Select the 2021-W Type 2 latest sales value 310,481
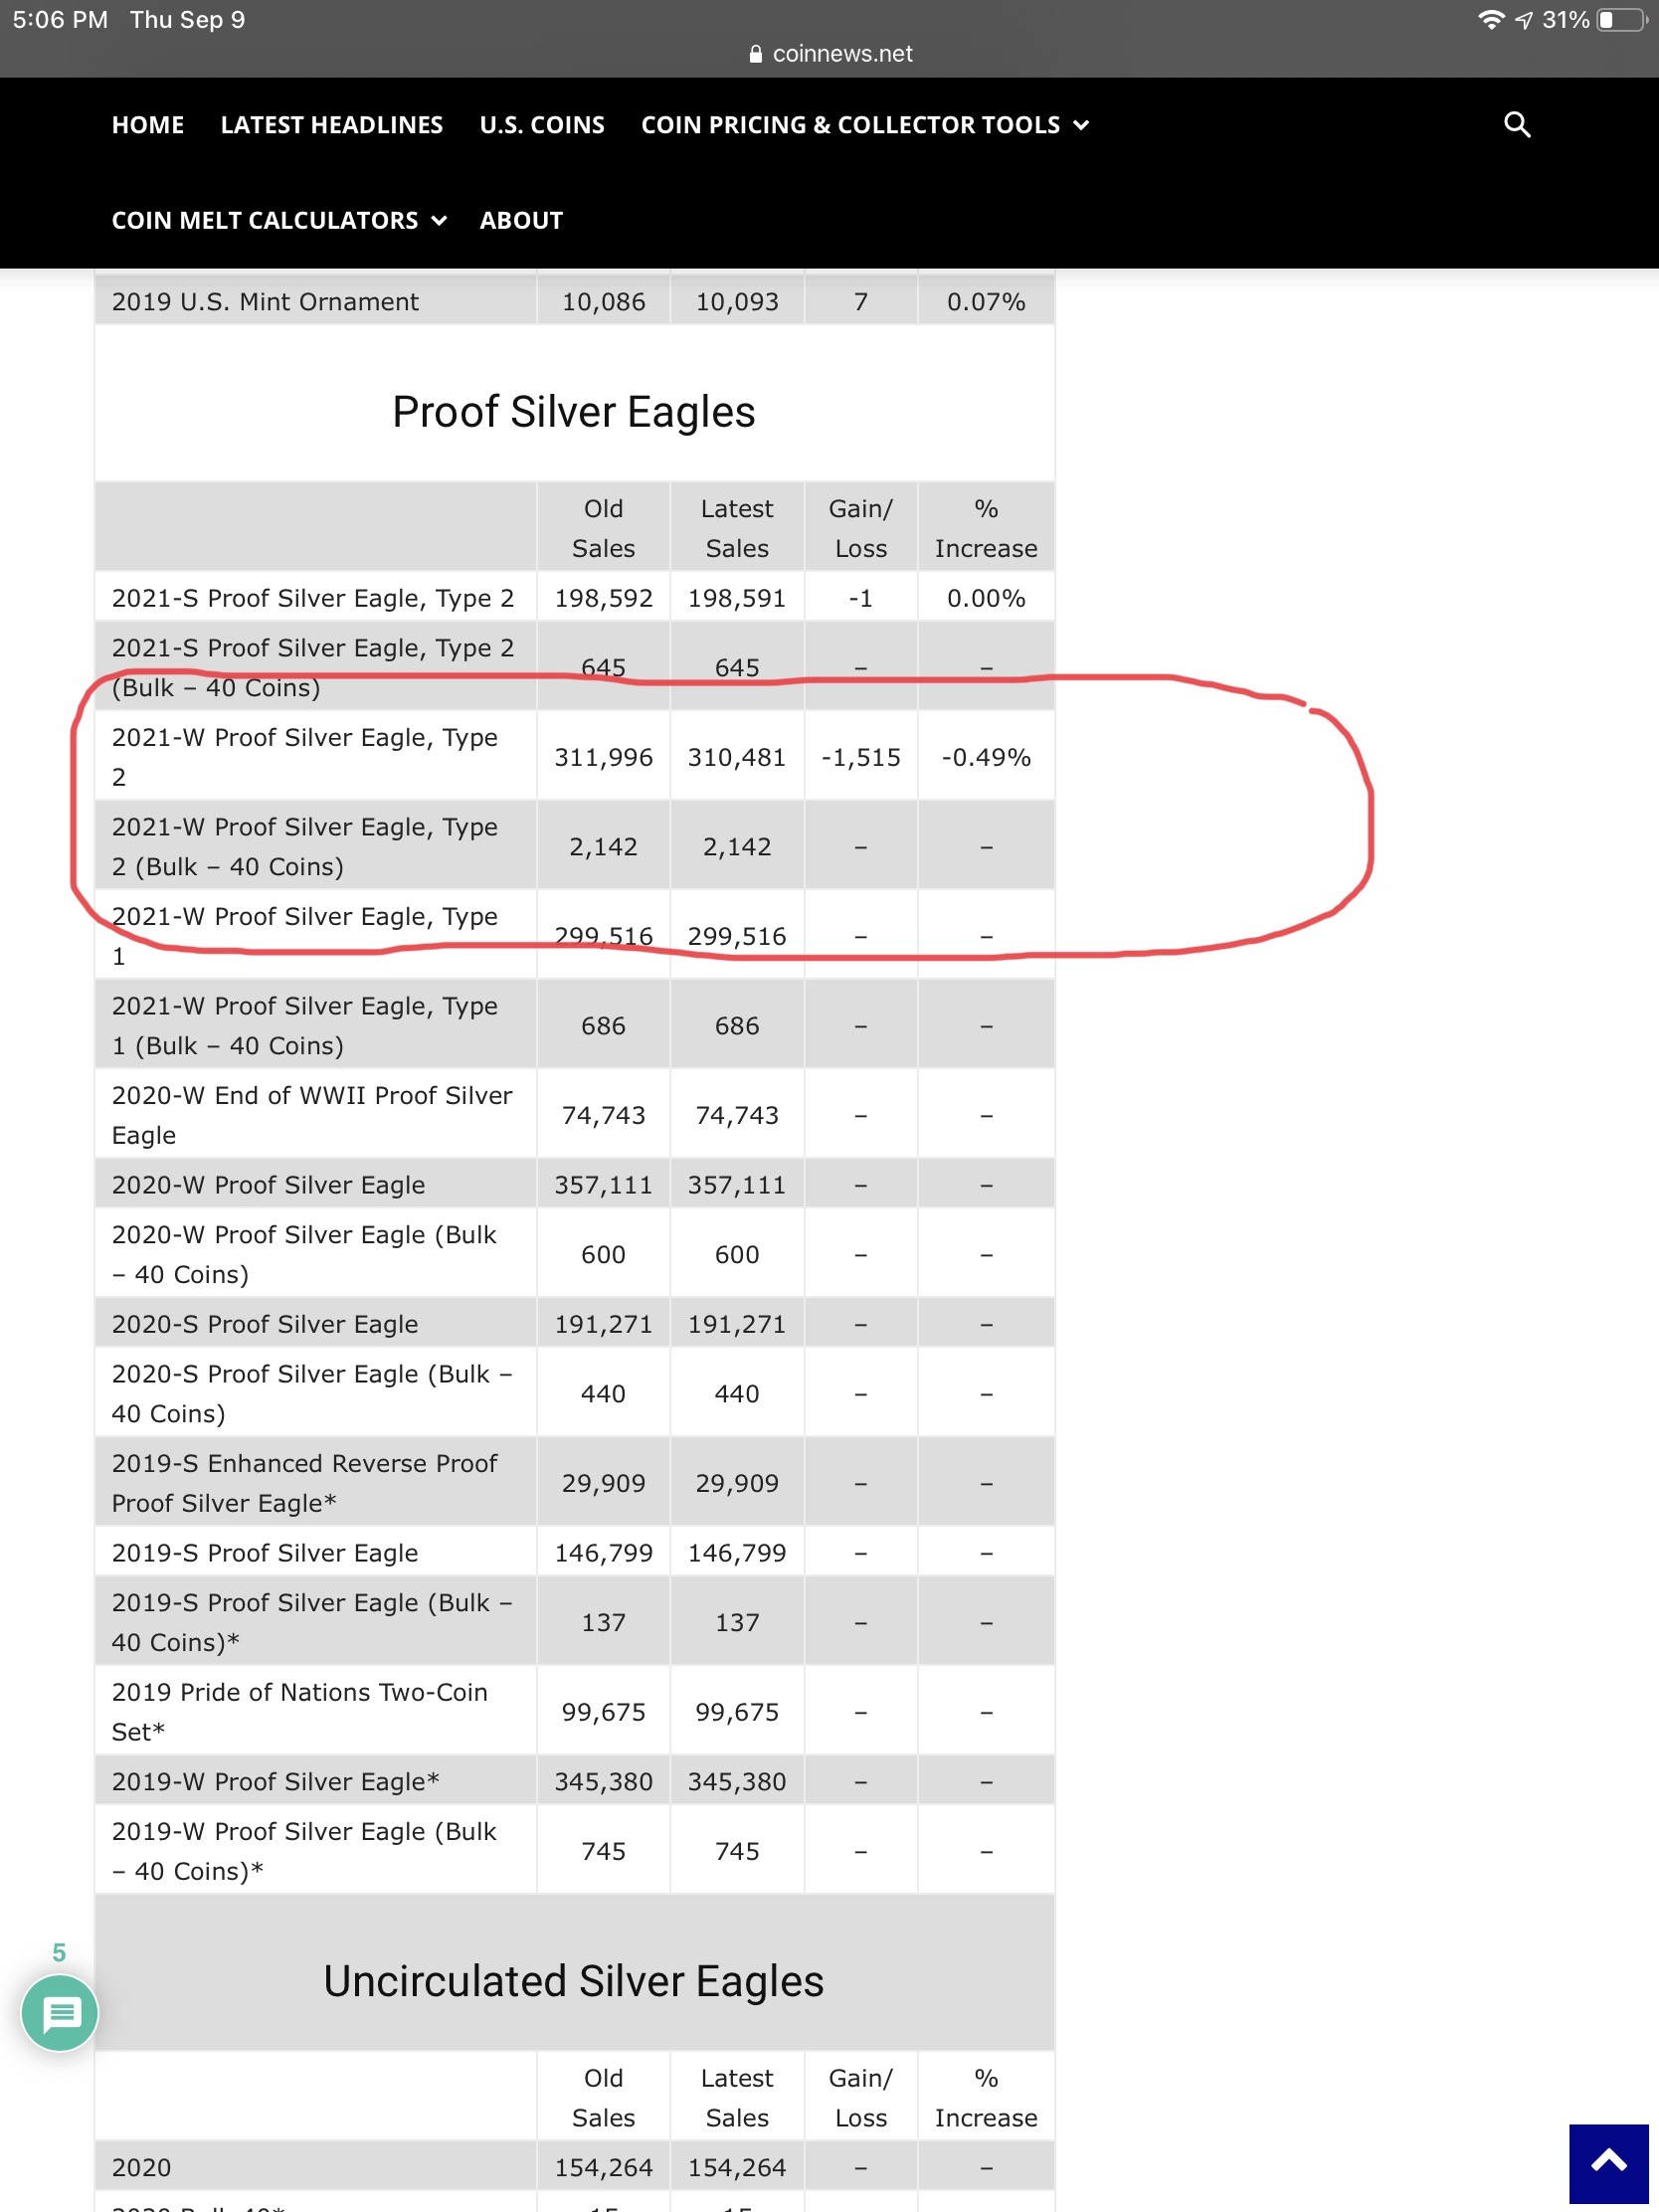Image resolution: width=1659 pixels, height=2212 pixels. coord(736,757)
